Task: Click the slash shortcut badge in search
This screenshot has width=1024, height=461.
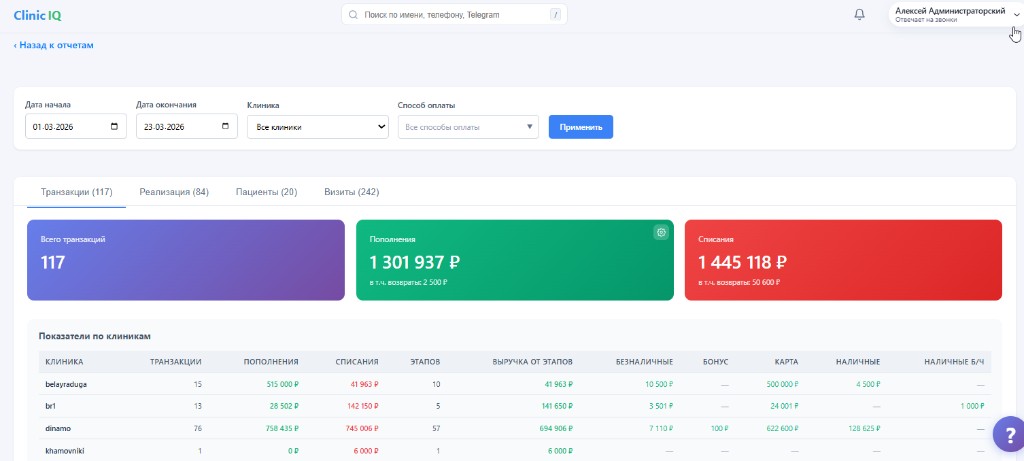Action: [554, 15]
